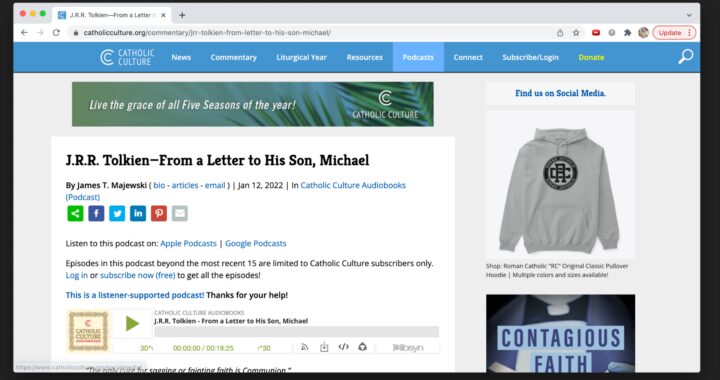
Task: Skip the podcast forward 30 seconds
Action: click(x=264, y=348)
